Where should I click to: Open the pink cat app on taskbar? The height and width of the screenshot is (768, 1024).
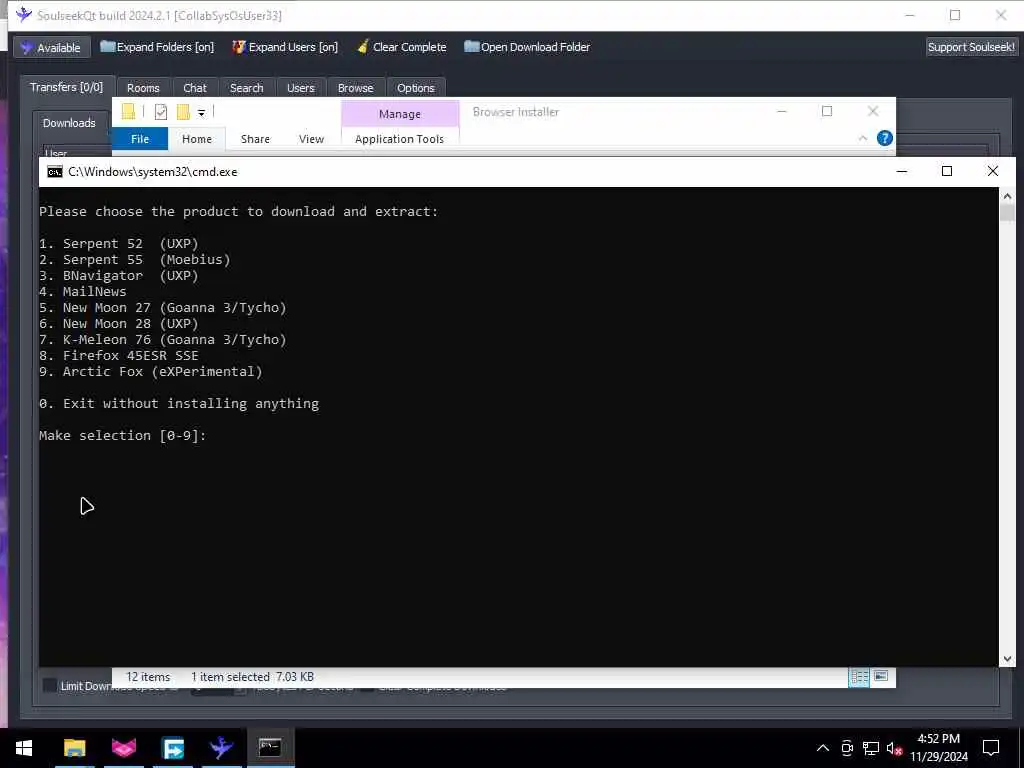(123, 748)
